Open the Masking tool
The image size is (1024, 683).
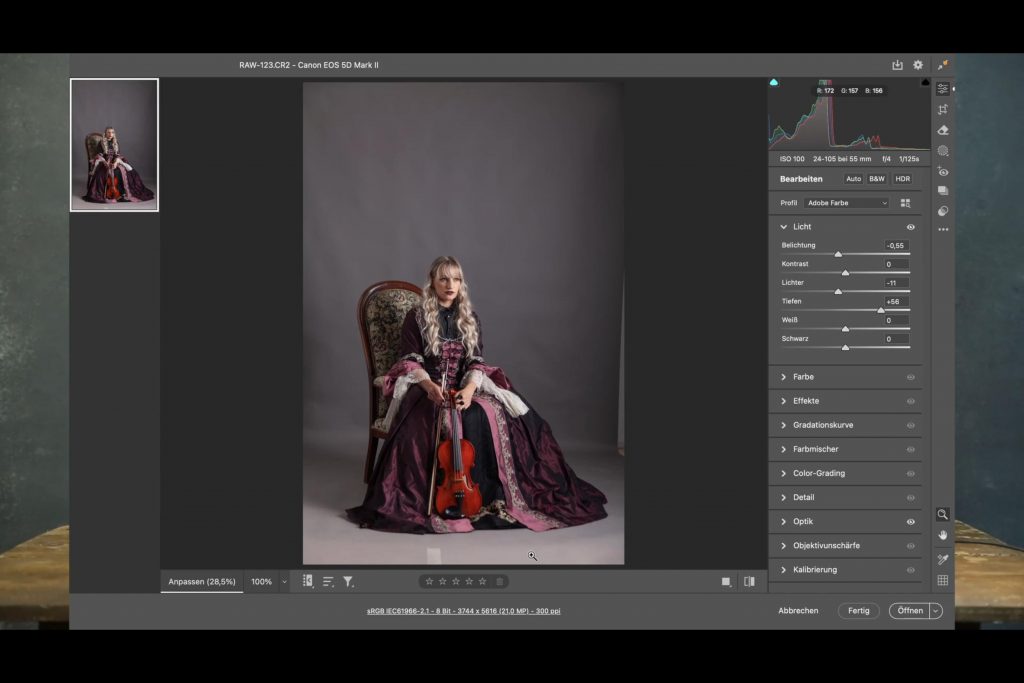click(942, 151)
